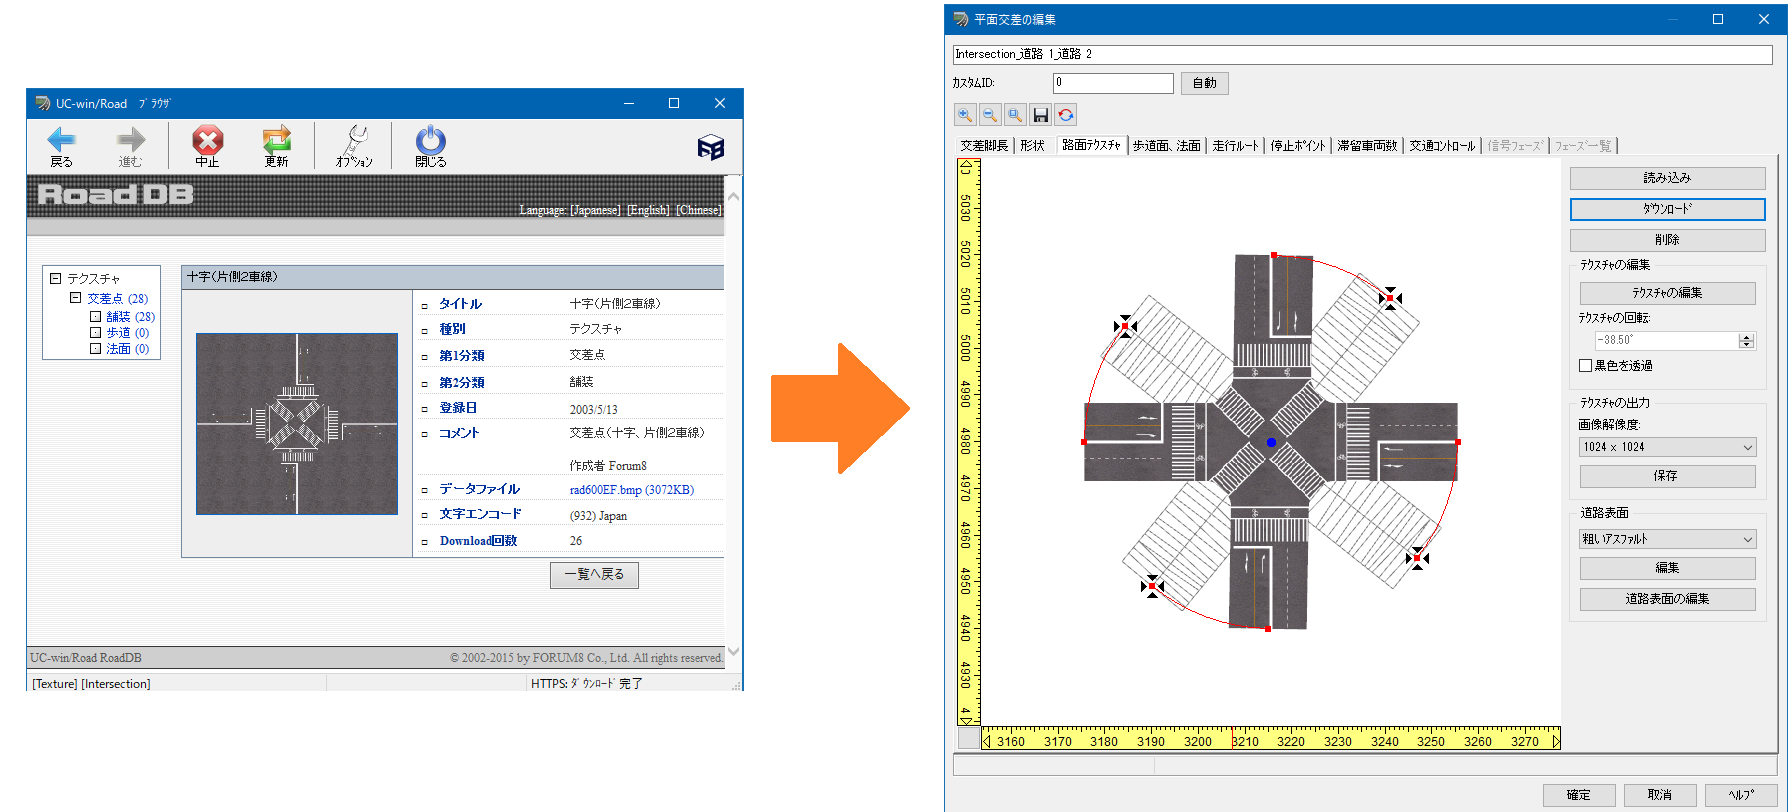Image resolution: width=1792 pixels, height=812 pixels.
Task: Click the 編集 button under 道路表面
Action: [1667, 568]
